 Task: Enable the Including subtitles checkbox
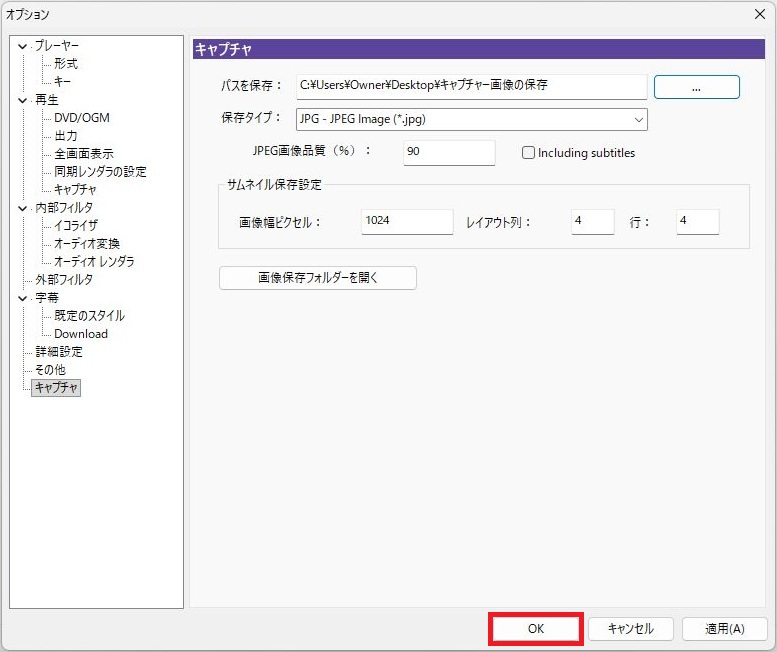[x=529, y=153]
